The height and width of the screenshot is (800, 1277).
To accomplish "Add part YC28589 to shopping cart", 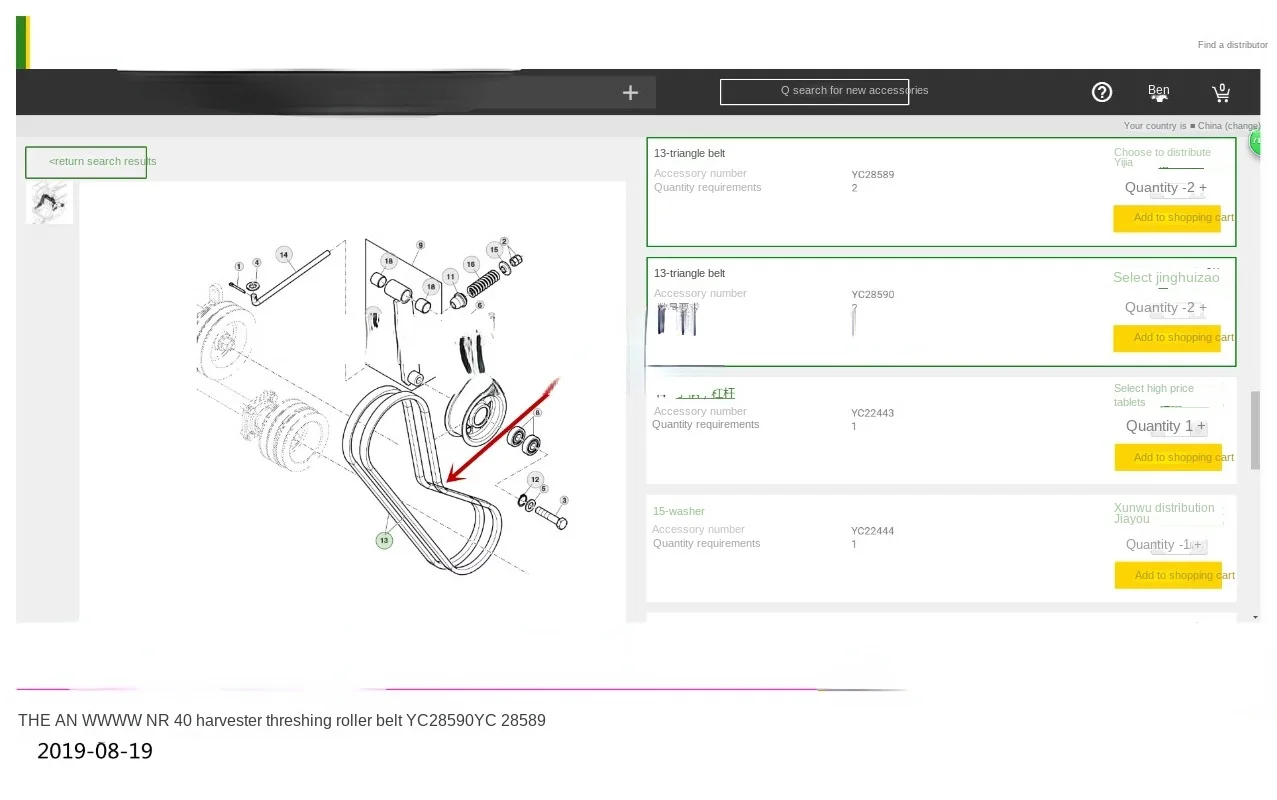I will (1167, 218).
